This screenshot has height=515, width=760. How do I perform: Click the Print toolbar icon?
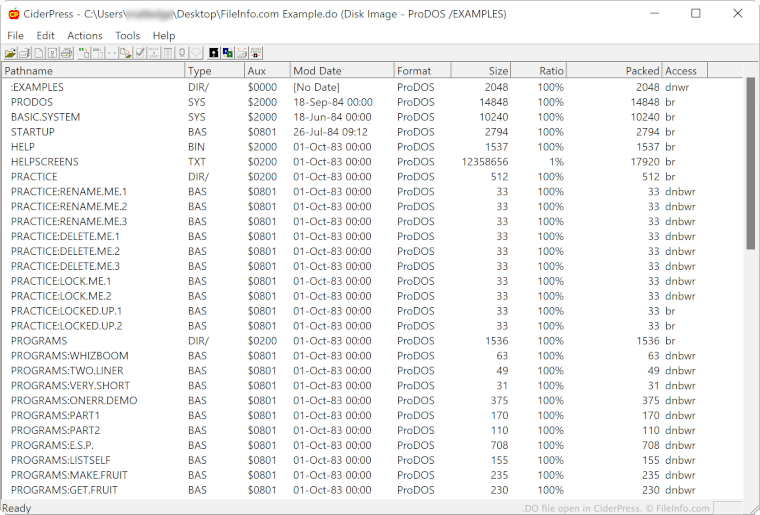[x=66, y=53]
